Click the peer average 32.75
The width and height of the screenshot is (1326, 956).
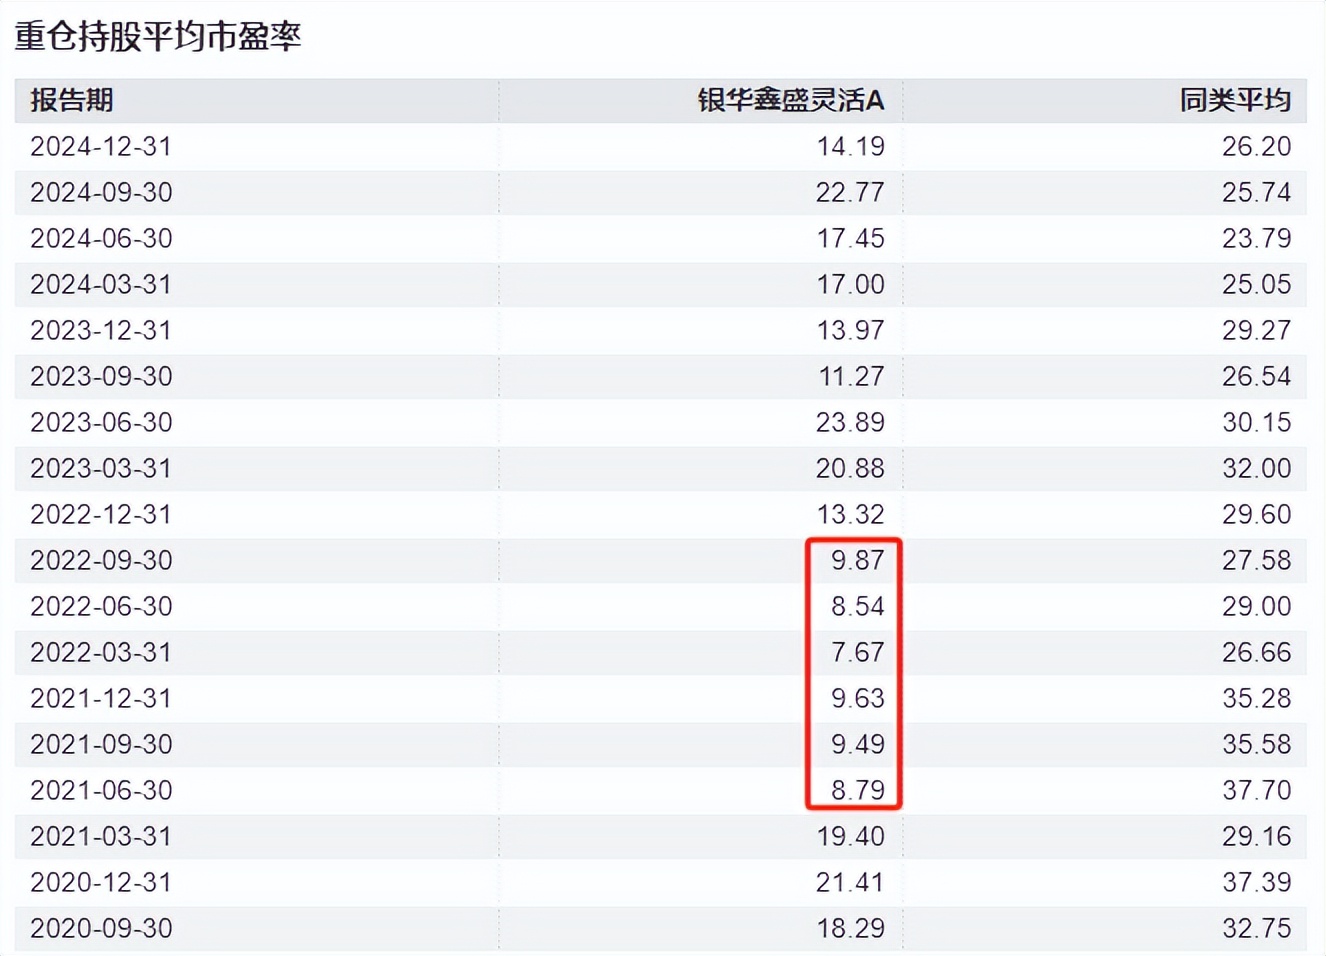pos(1257,928)
